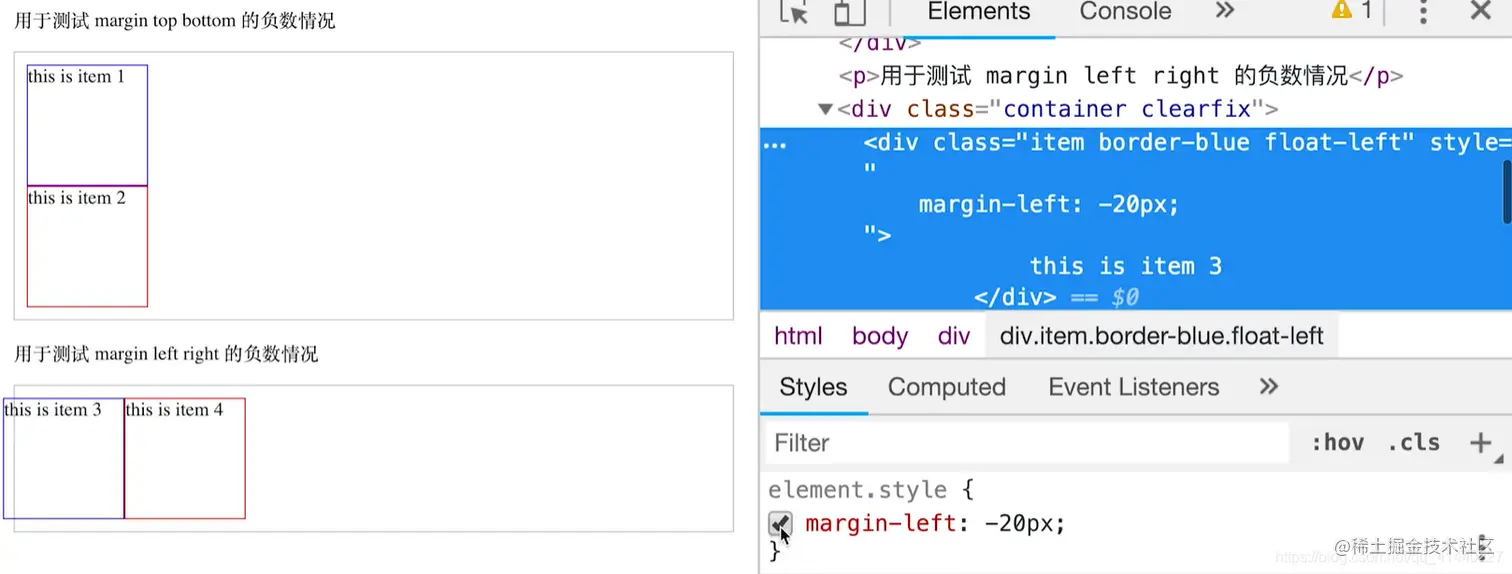Click the ellipsis beside the selected node
This screenshot has width=1512, height=574.
click(x=775, y=144)
